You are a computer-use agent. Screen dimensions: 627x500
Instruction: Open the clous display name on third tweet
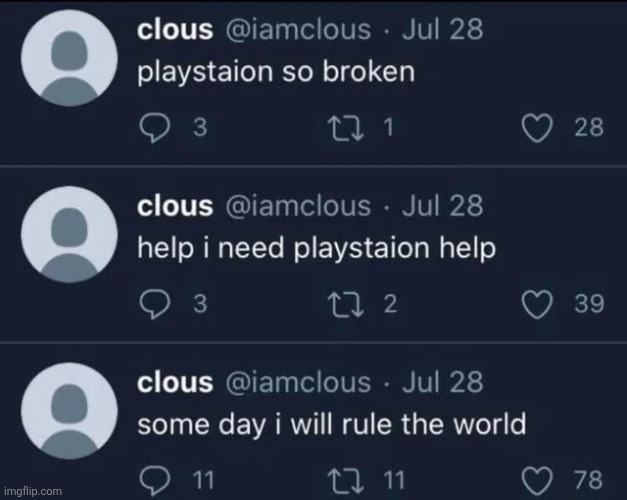(x=175, y=382)
